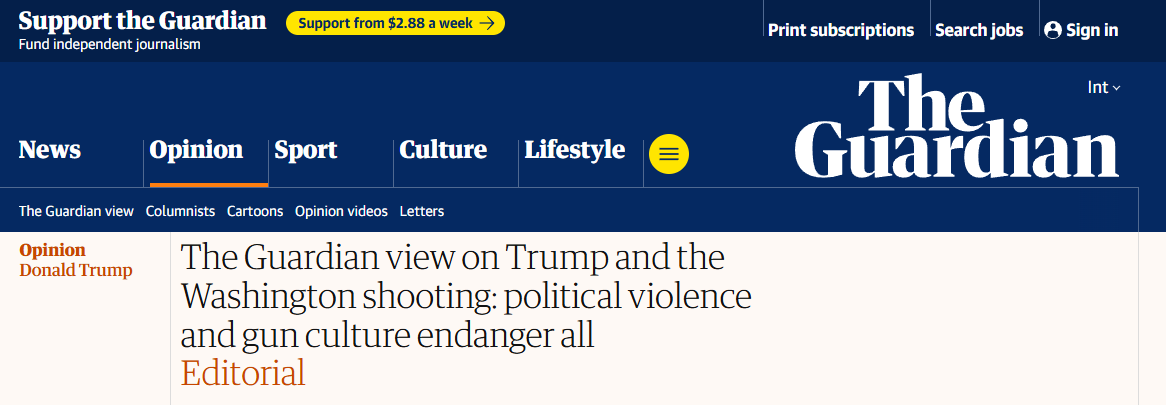
Task: Open the News section
Action: click(x=50, y=150)
